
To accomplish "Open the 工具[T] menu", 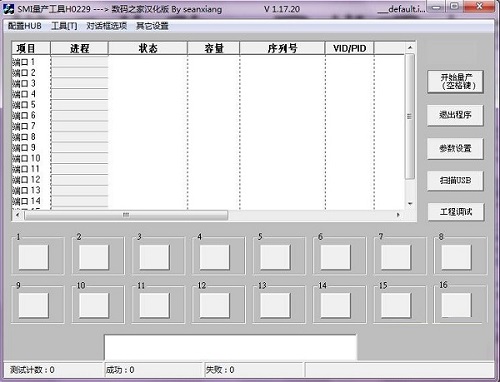I will pos(64,26).
